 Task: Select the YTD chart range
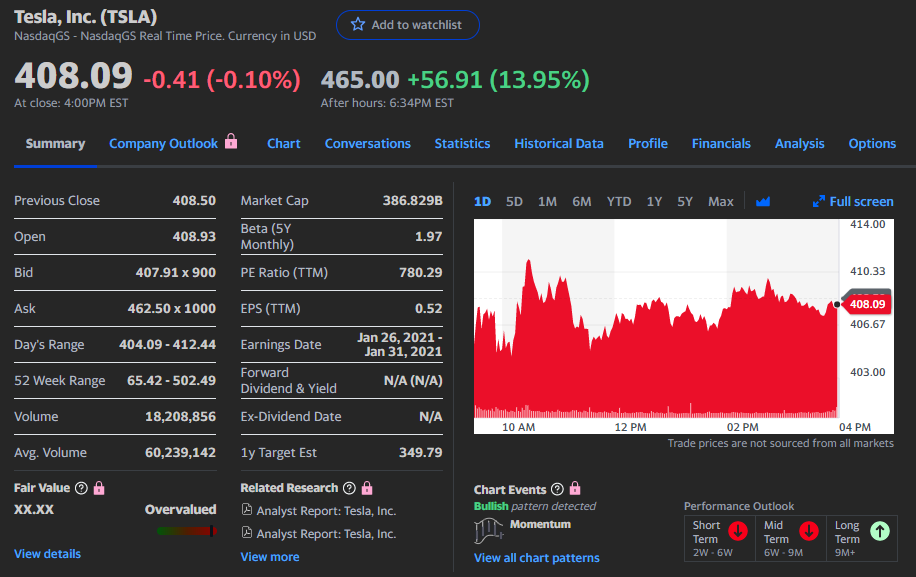619,201
